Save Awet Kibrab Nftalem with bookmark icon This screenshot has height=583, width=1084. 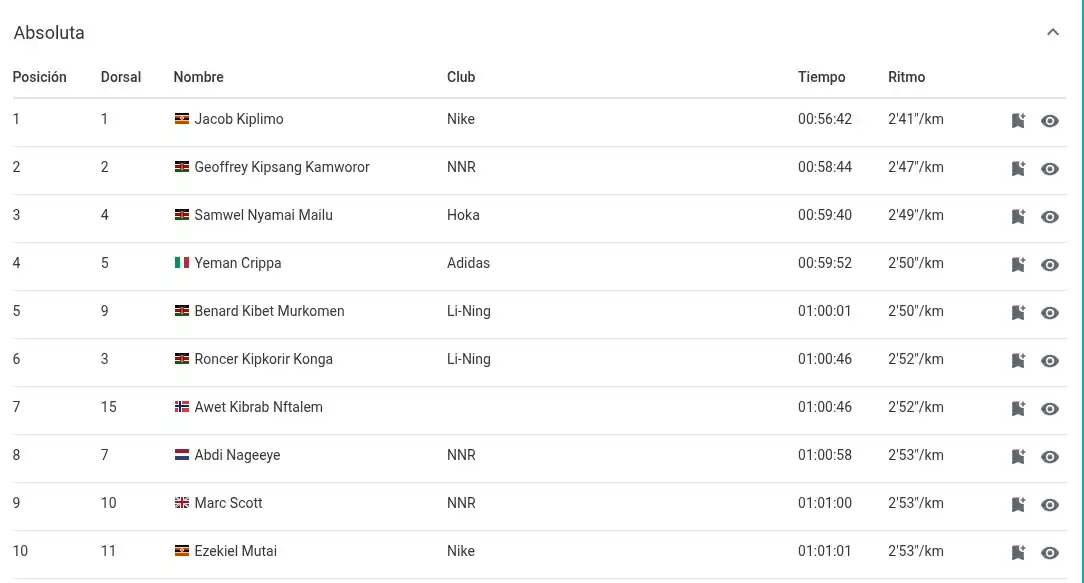1018,409
